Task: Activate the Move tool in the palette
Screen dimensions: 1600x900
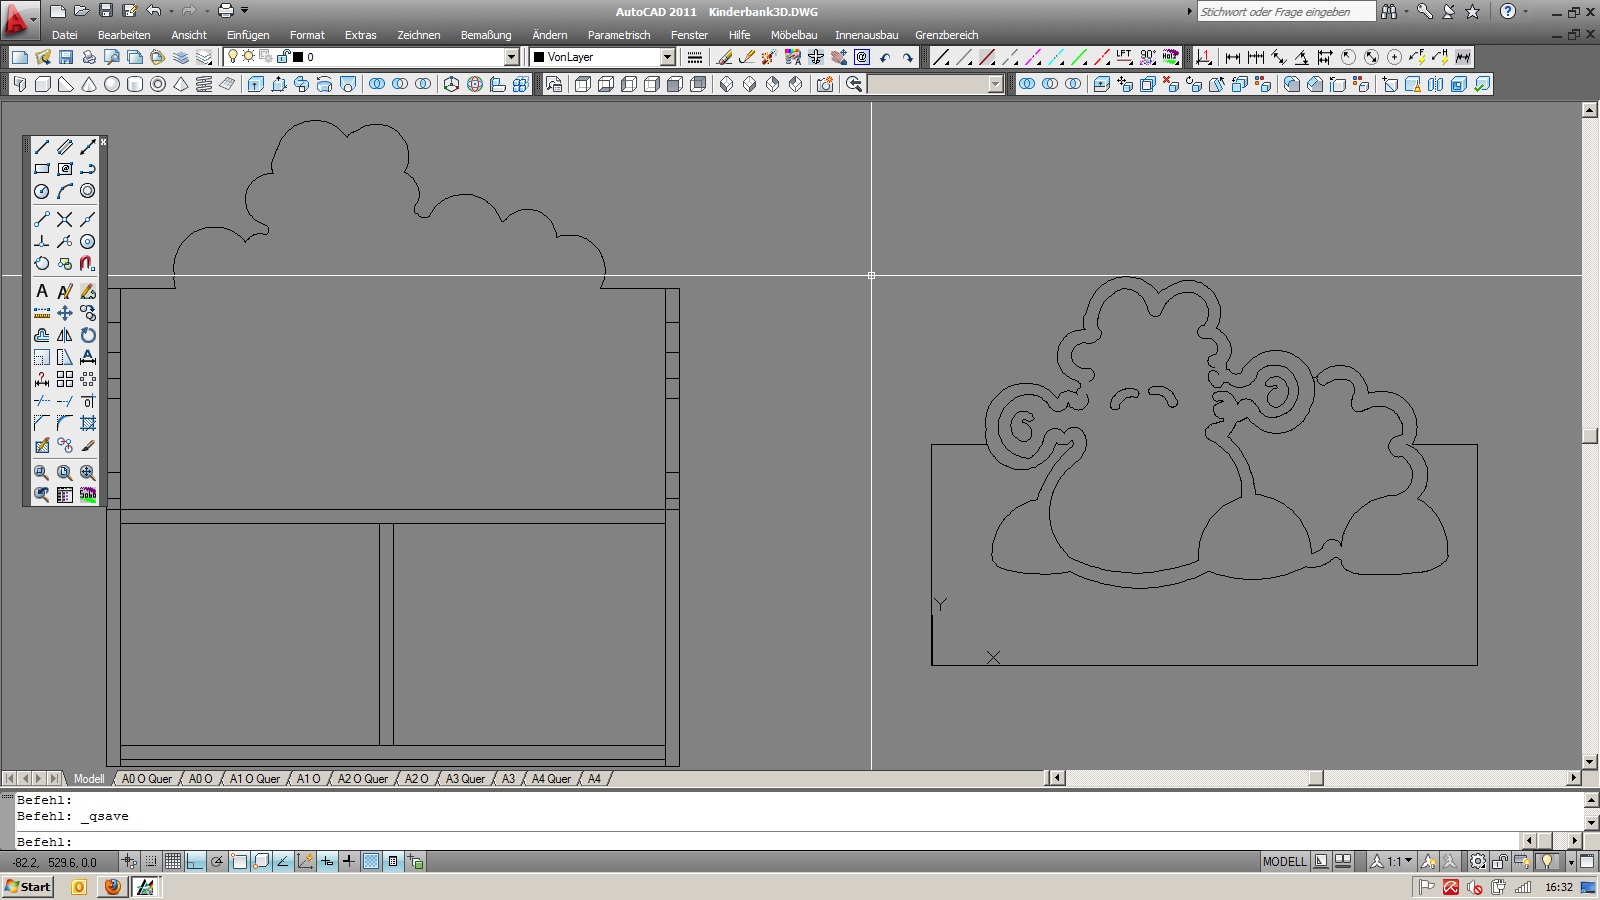Action: (65, 313)
